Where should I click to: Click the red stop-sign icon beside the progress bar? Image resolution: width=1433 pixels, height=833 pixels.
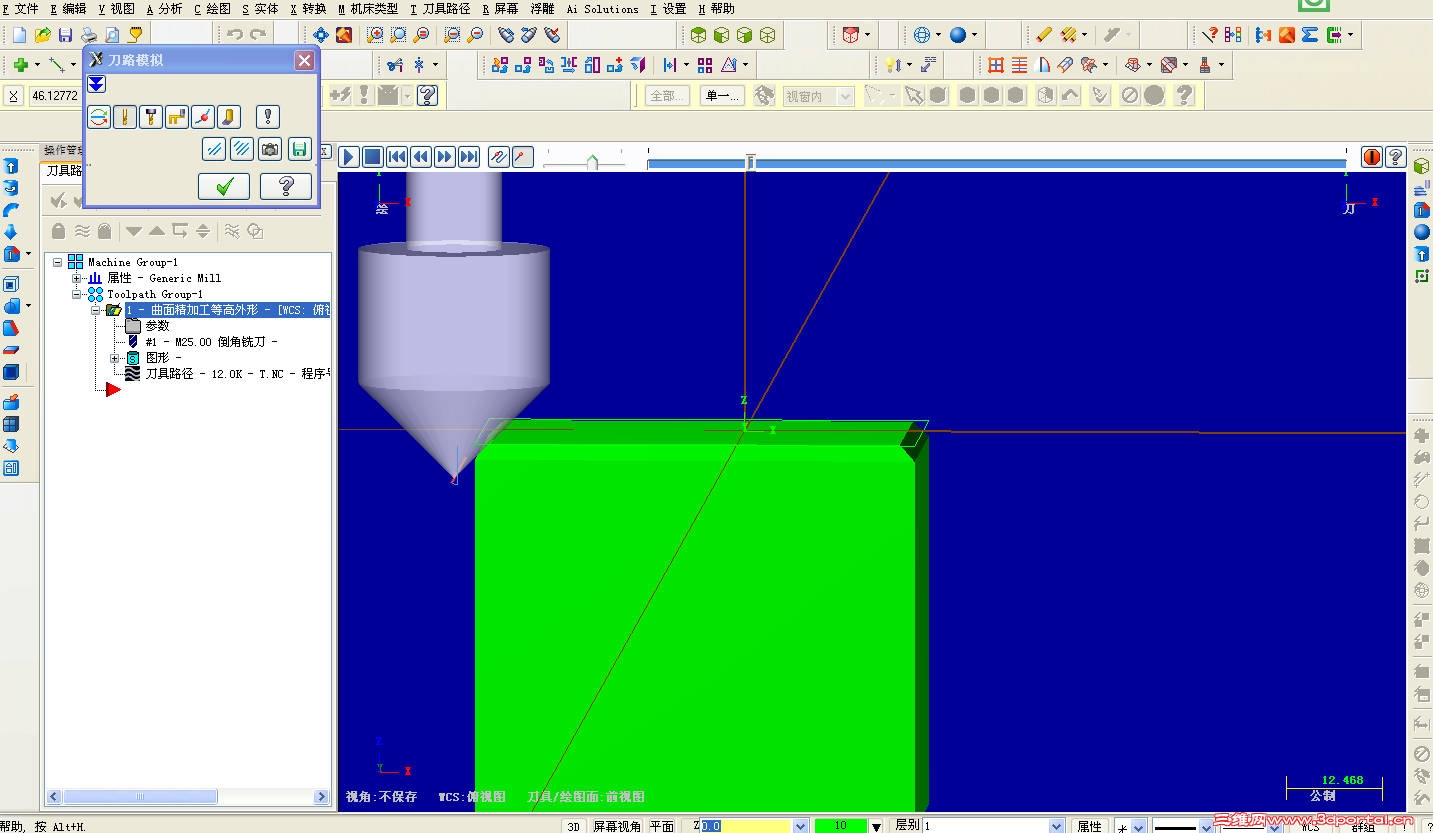(x=1371, y=157)
